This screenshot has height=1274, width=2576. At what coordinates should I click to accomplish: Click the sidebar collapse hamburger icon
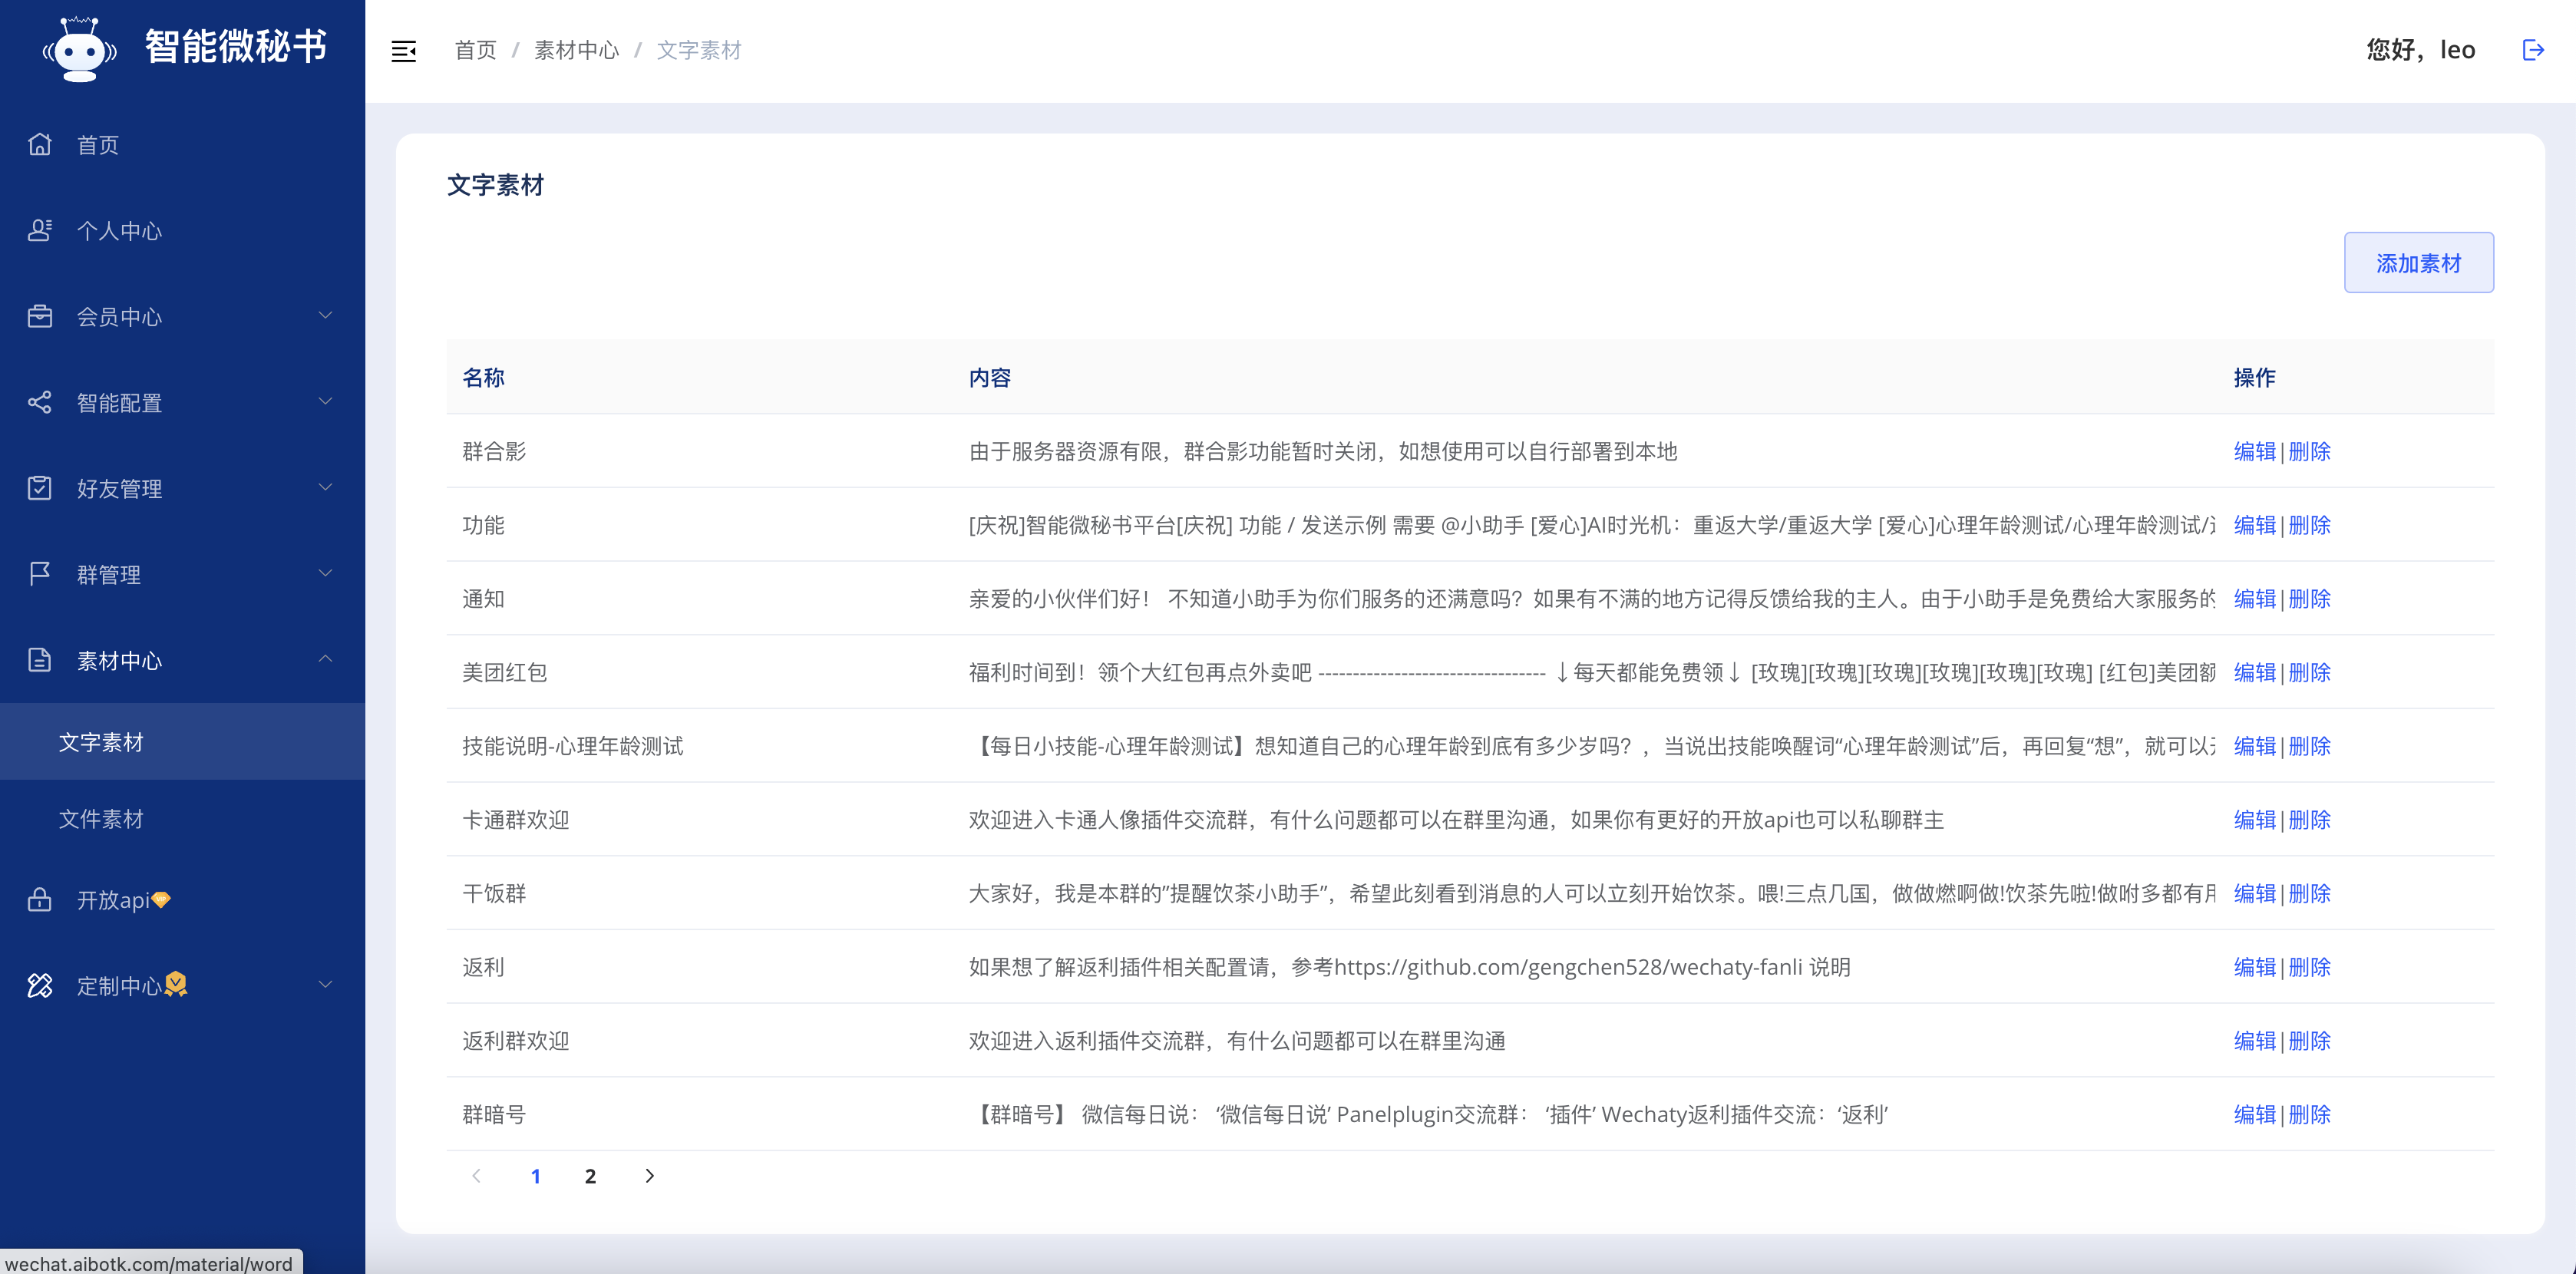click(x=403, y=51)
